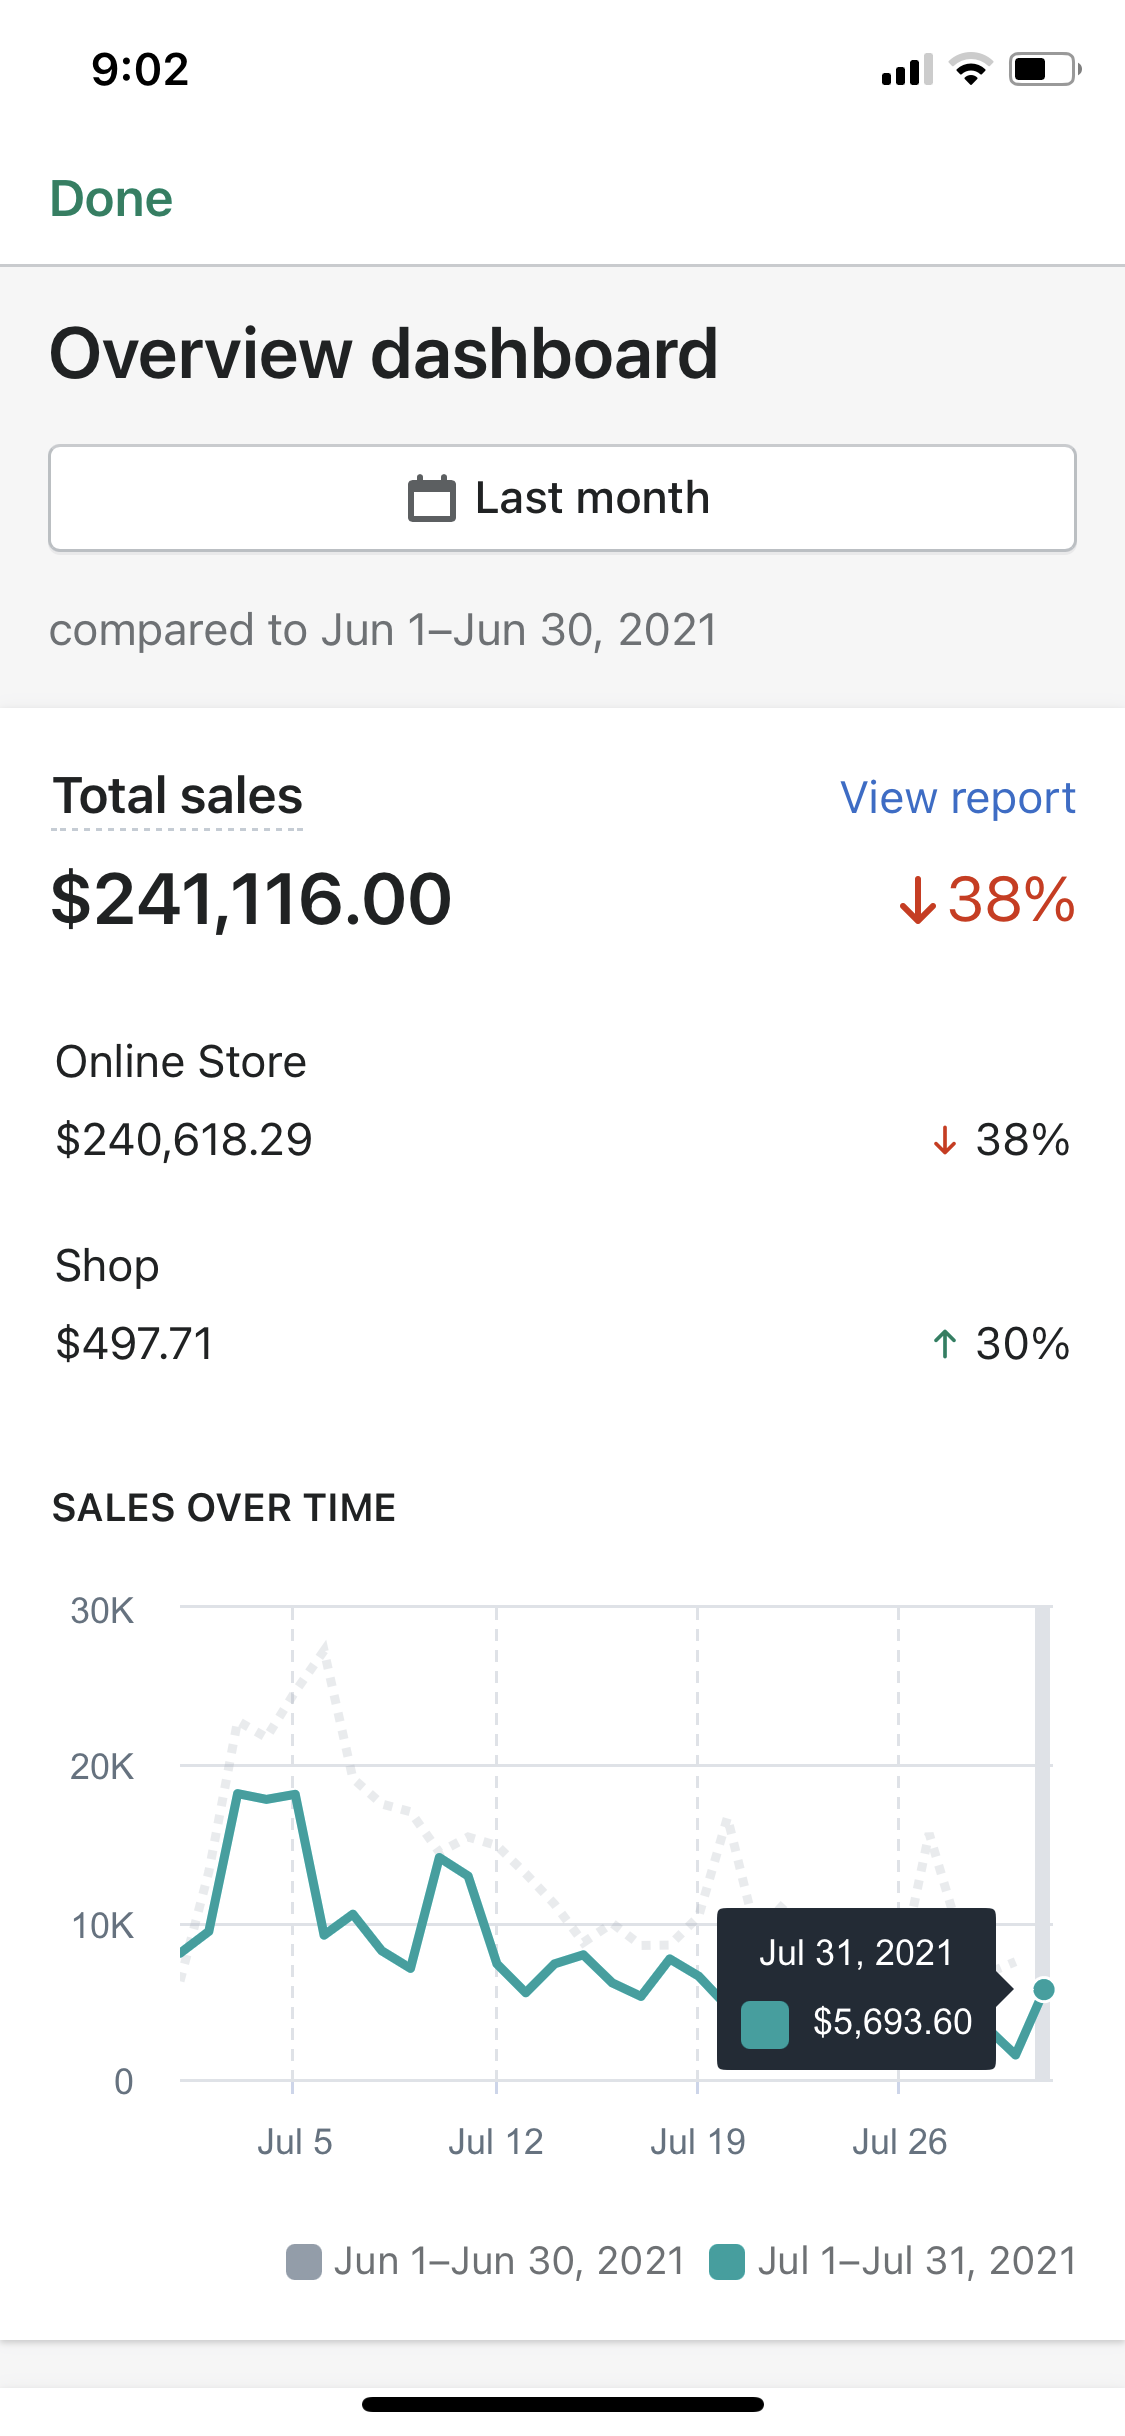Select the Shop sales row amount $497.71

tap(135, 1344)
